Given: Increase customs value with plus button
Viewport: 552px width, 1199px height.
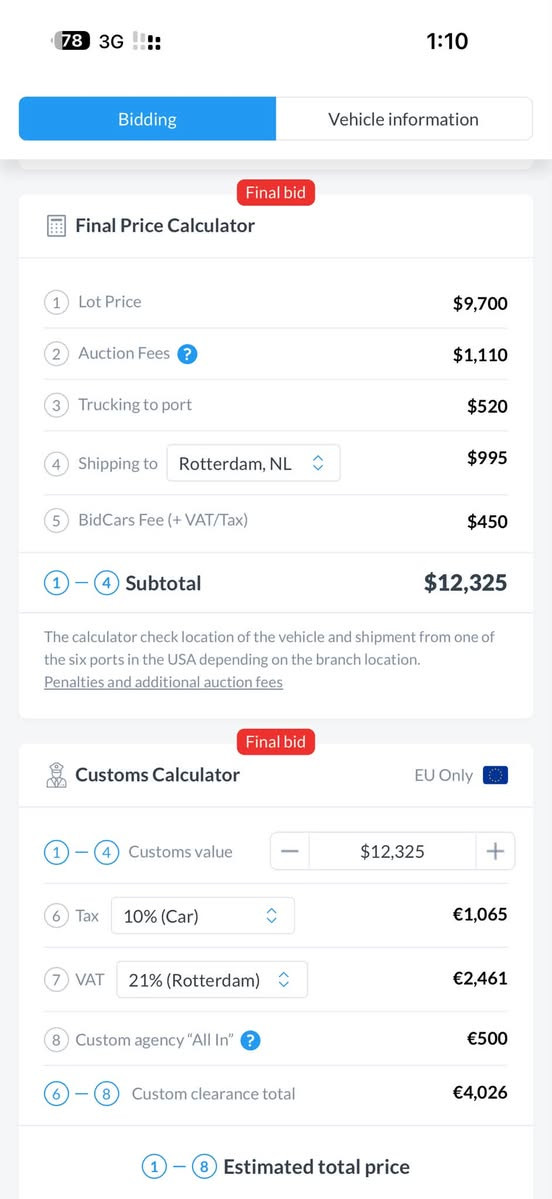Looking at the screenshot, I should click(495, 851).
